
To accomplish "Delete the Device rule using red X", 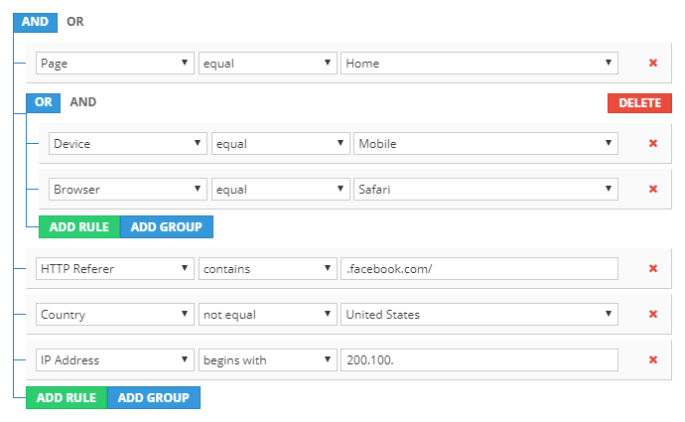I will point(653,144).
